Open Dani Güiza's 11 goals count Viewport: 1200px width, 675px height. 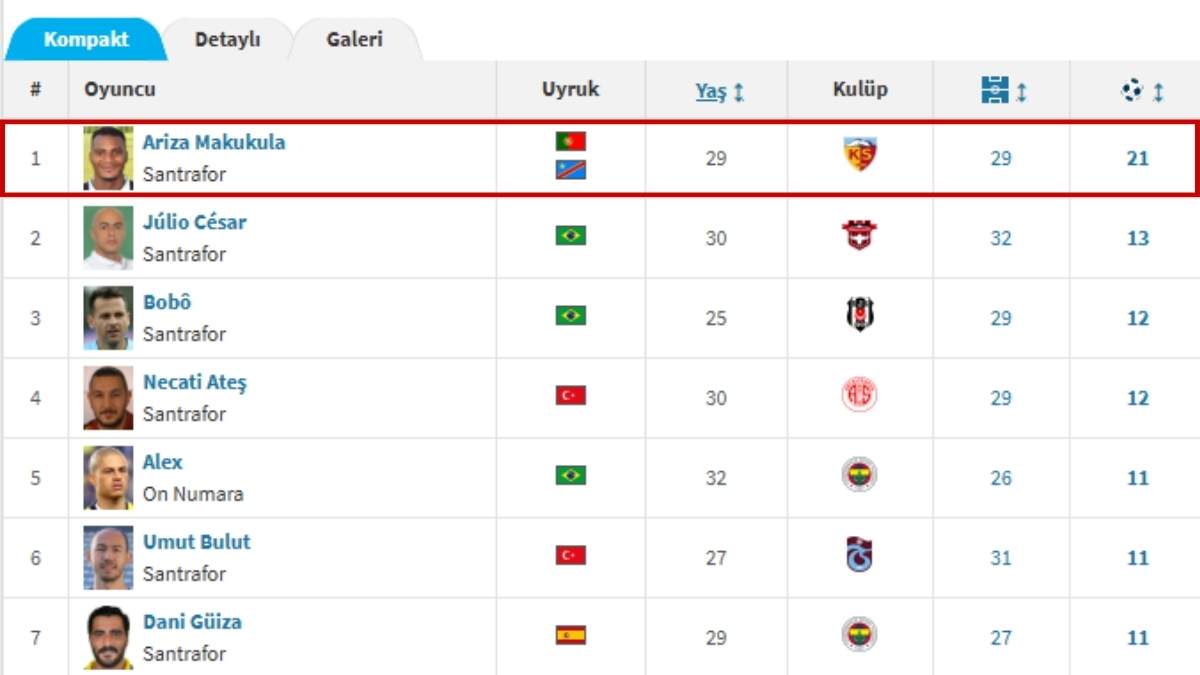(x=1138, y=638)
